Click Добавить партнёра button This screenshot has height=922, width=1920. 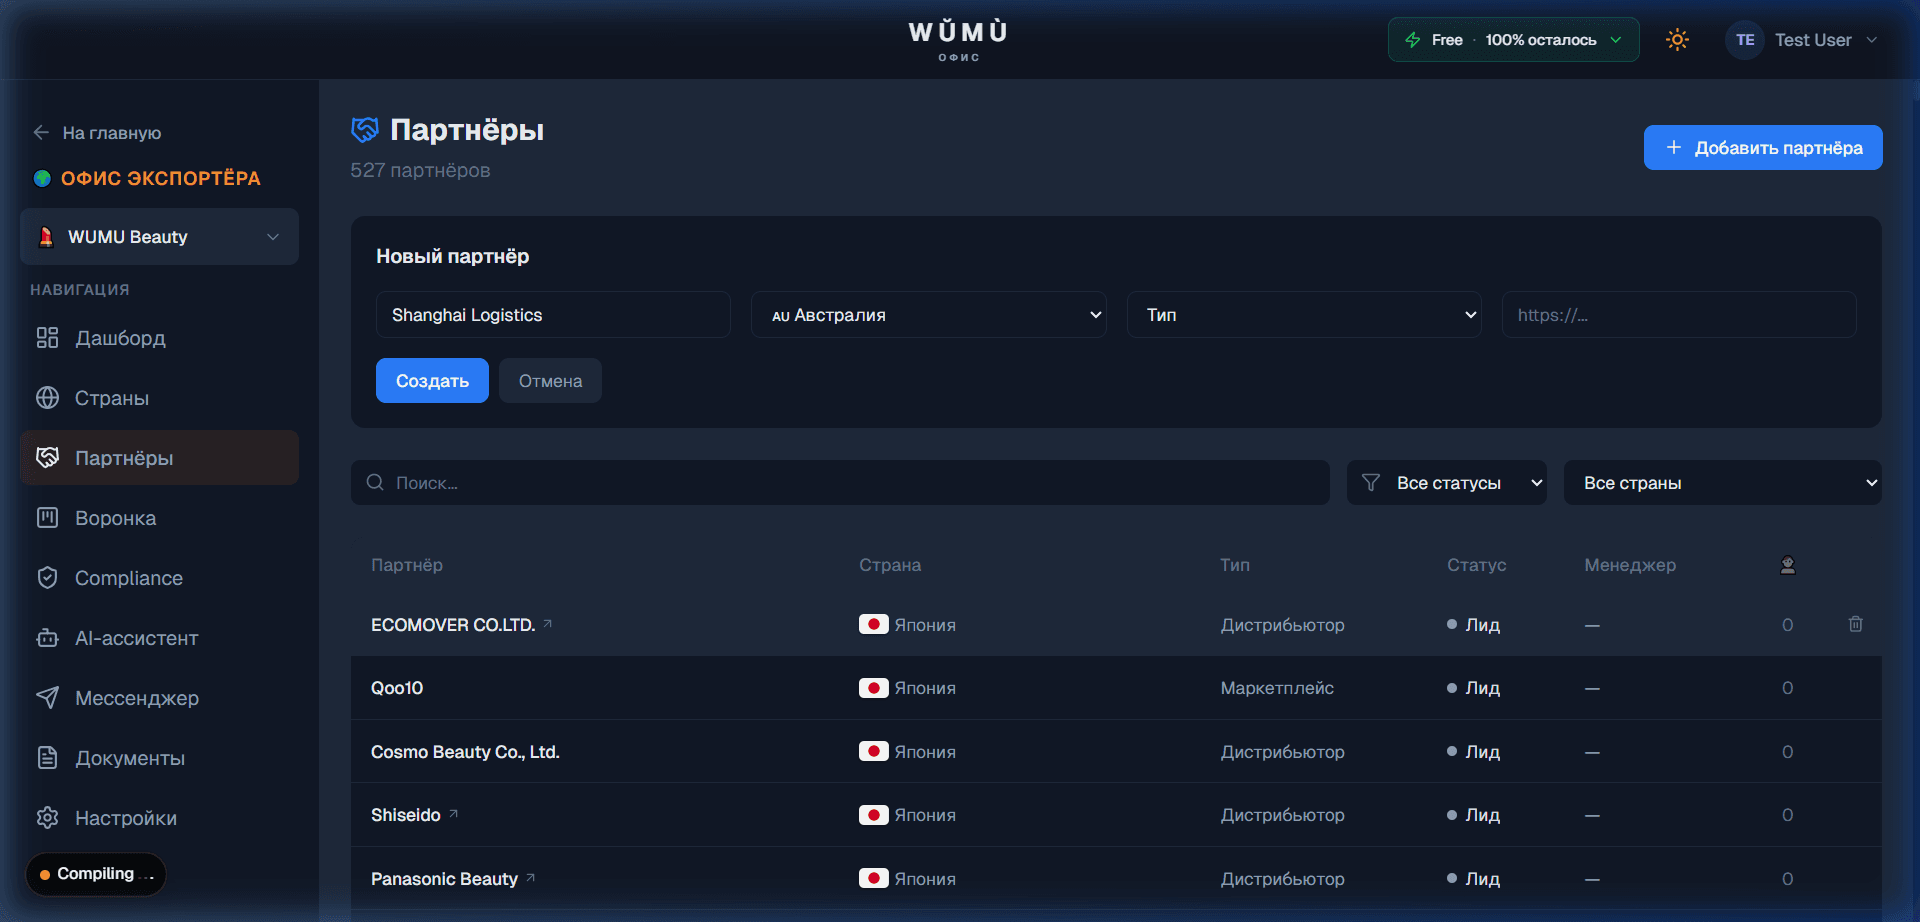point(1762,148)
